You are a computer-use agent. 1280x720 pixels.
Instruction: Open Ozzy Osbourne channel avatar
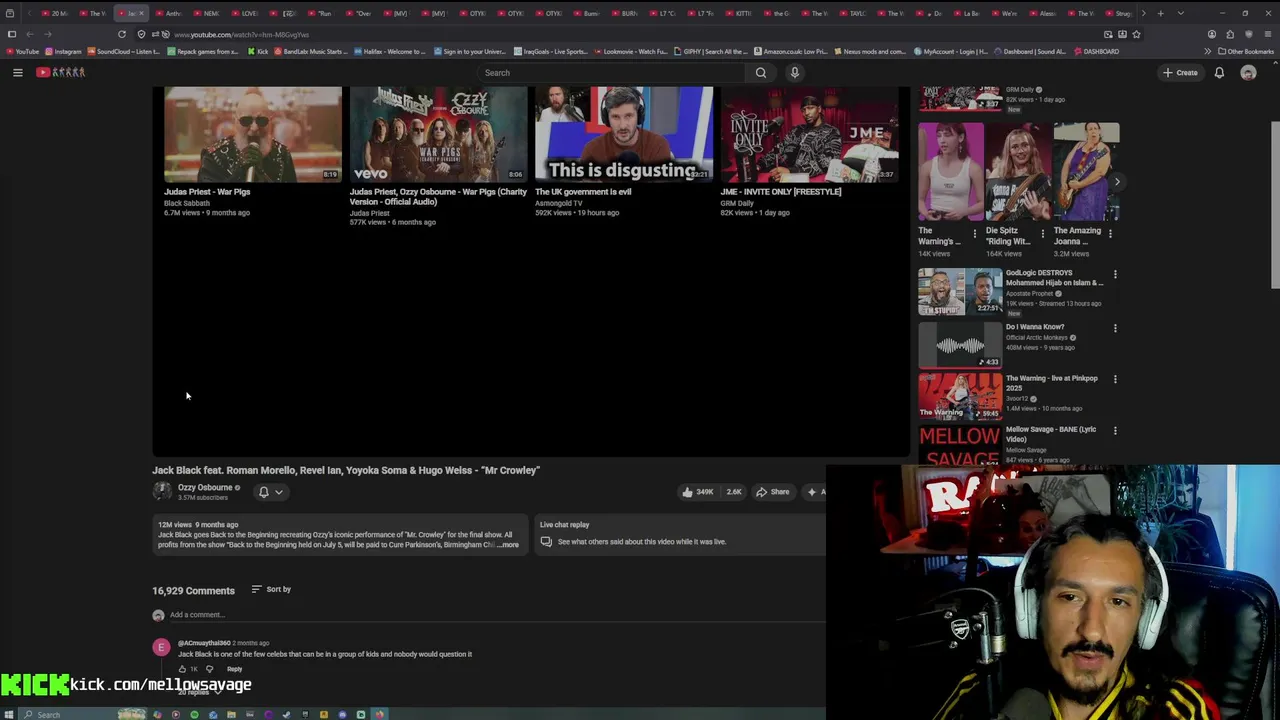(x=161, y=491)
